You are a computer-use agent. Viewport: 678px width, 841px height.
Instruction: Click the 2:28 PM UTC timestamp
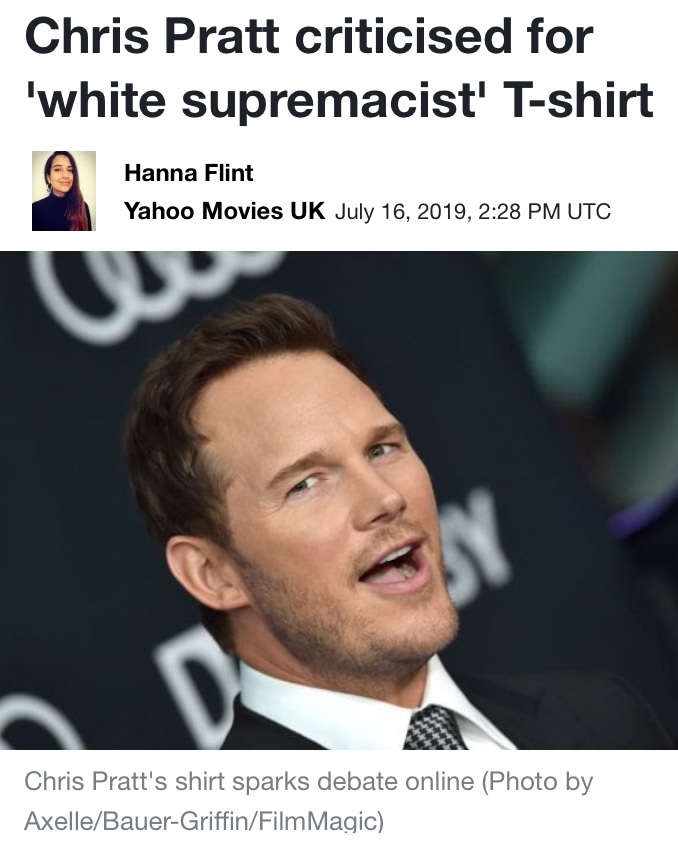click(x=543, y=211)
